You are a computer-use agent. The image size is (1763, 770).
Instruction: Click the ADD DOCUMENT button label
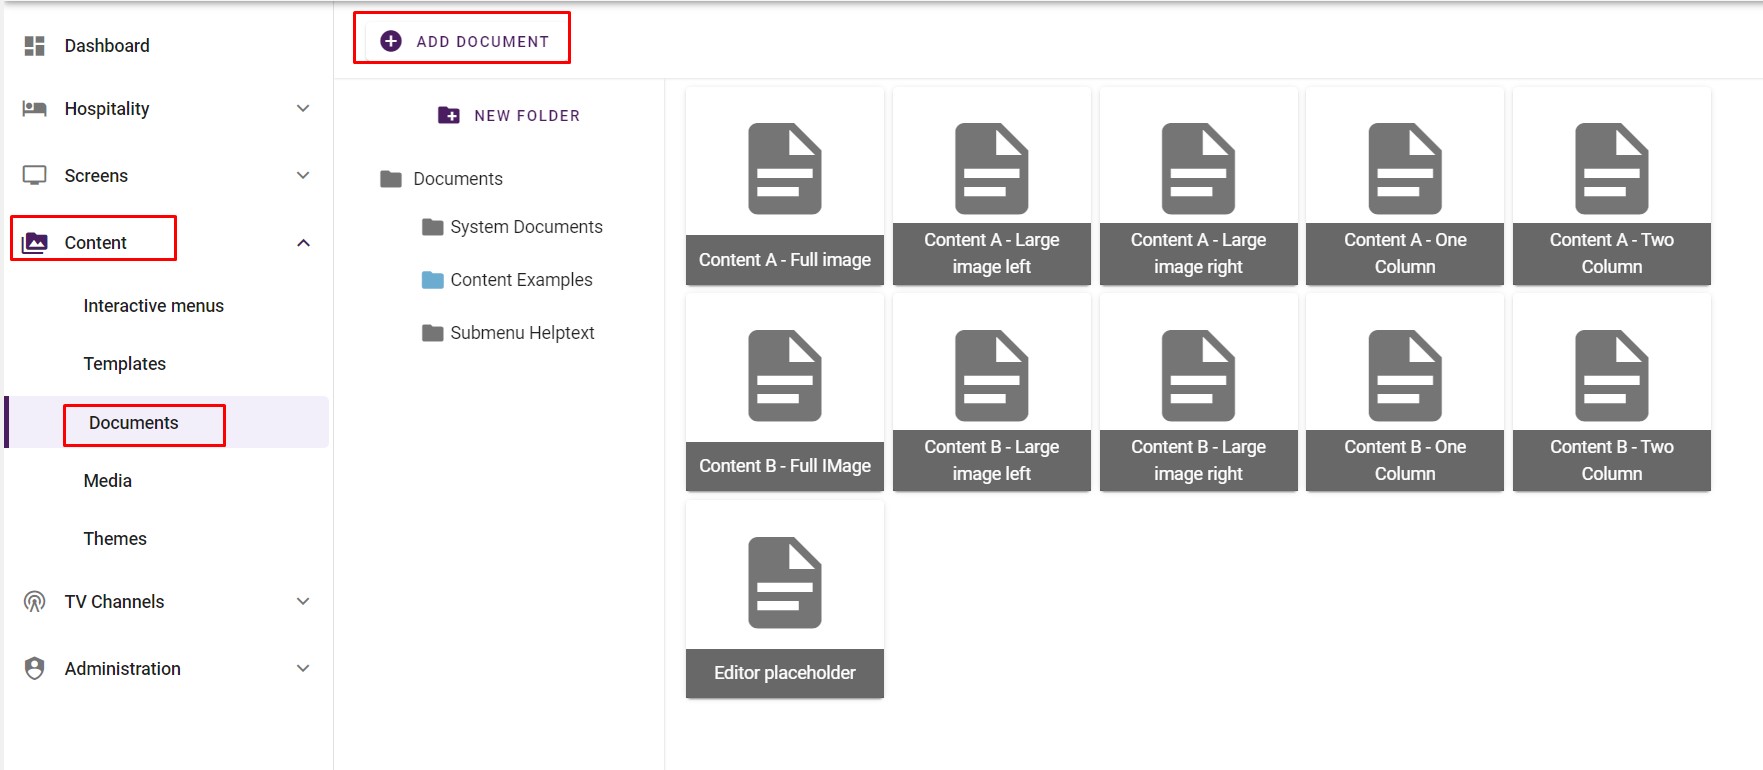(x=483, y=42)
